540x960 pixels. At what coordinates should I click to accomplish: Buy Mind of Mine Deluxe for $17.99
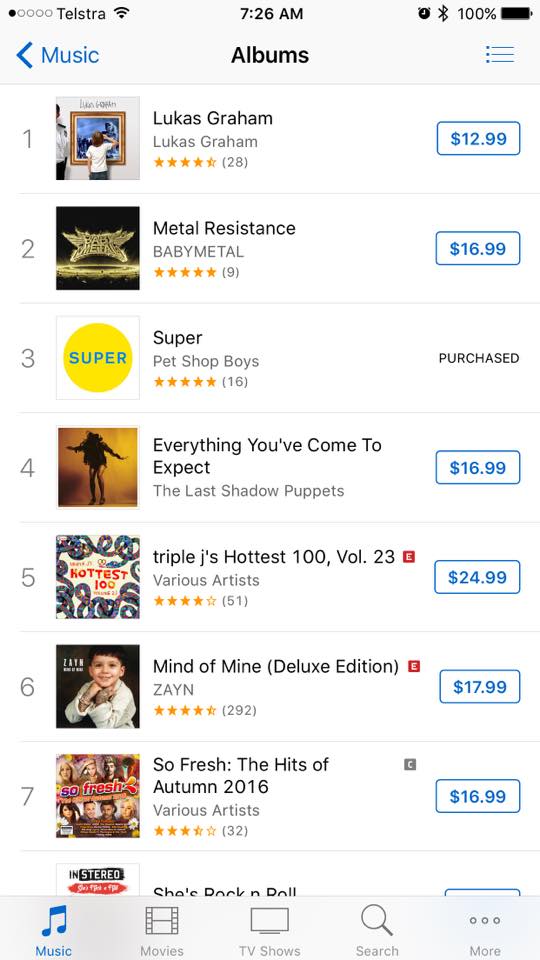480,686
